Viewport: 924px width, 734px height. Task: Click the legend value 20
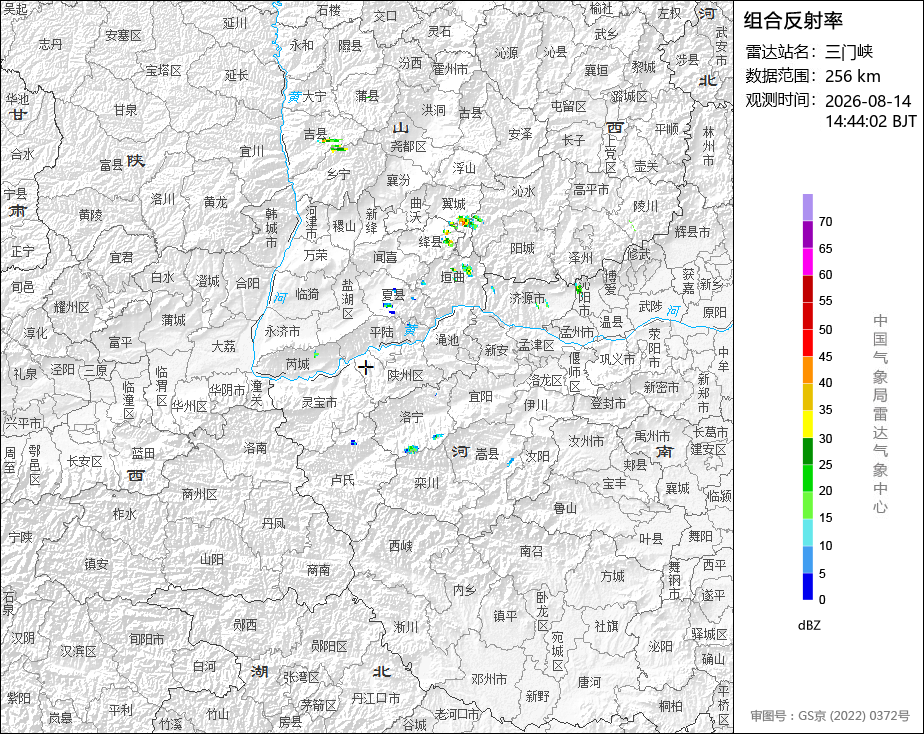pos(826,491)
